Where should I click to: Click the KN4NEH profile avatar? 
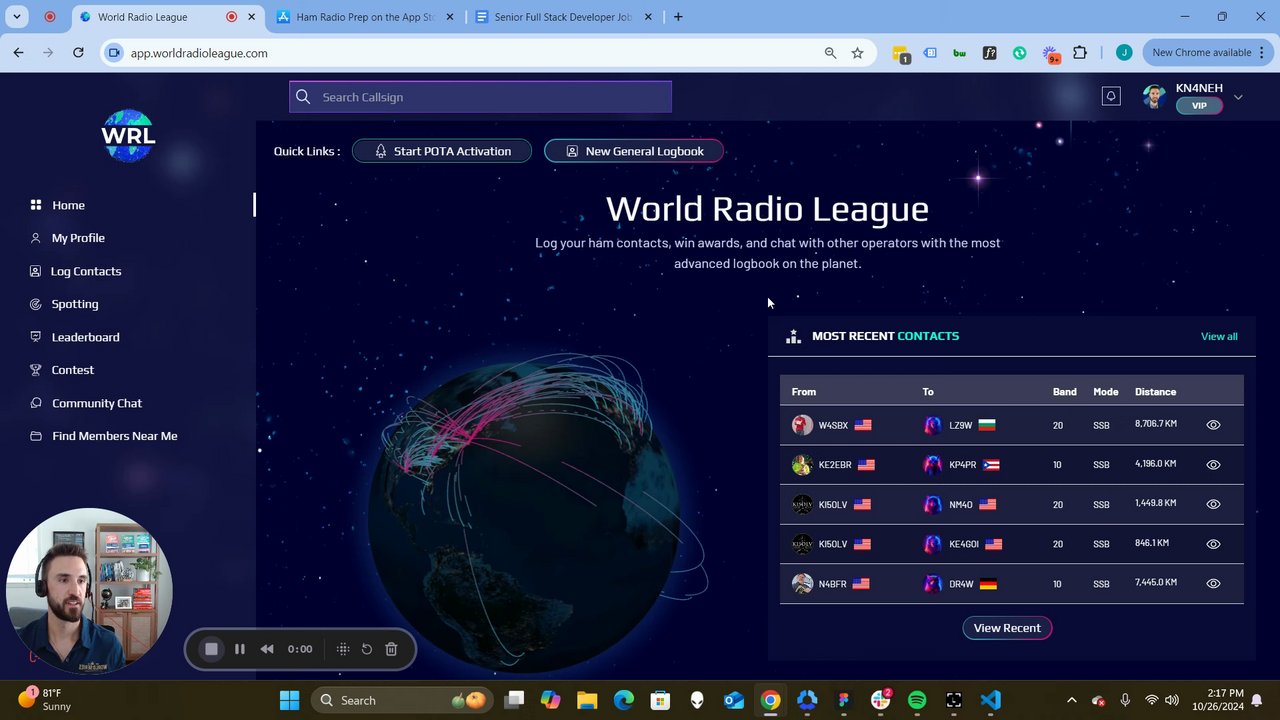[1154, 97]
